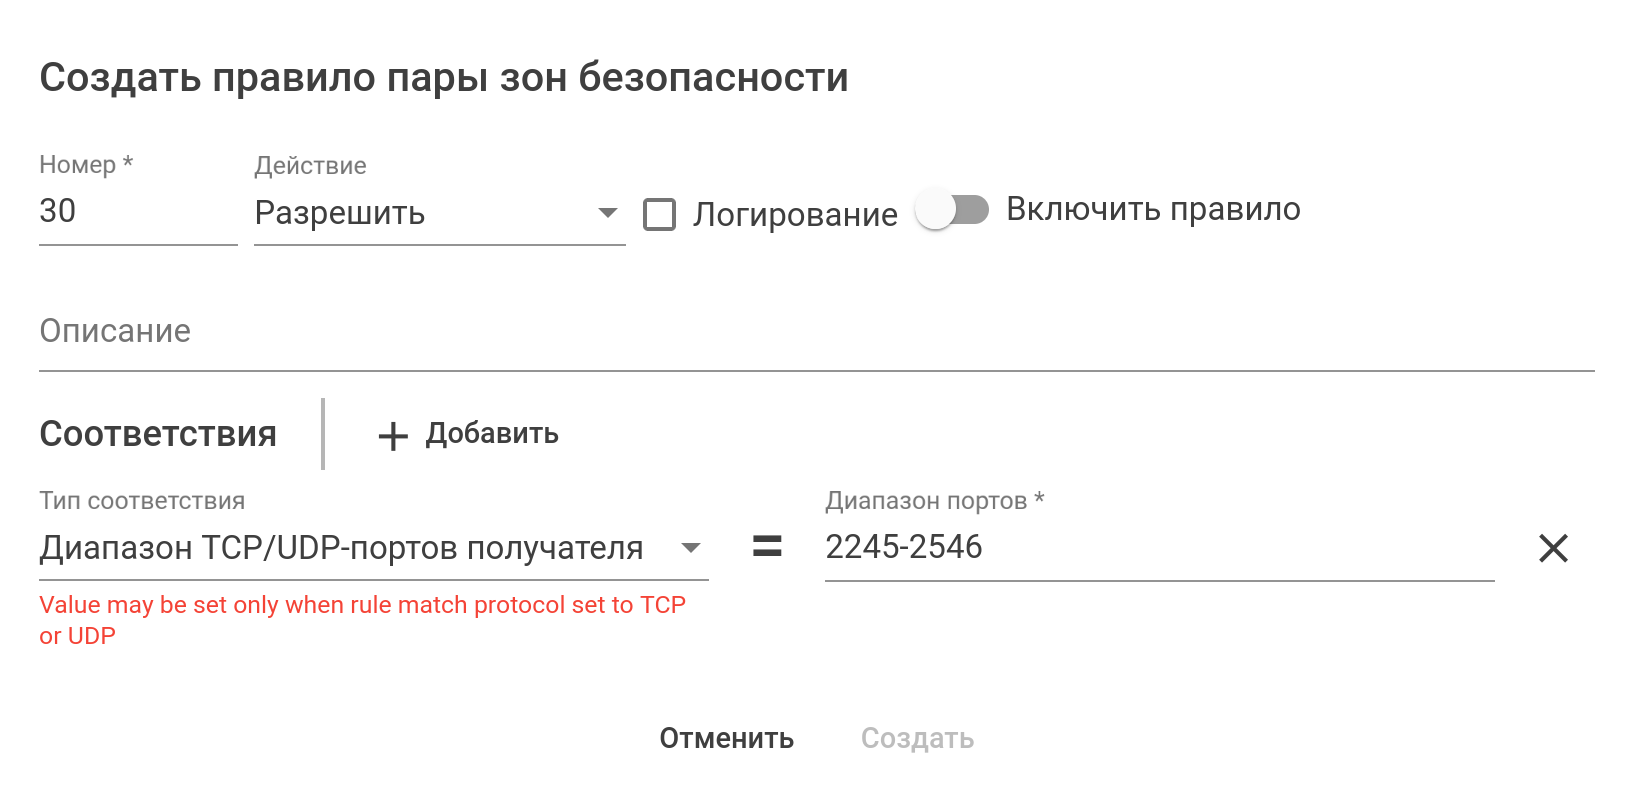Toggle the Включить правило switch
The height and width of the screenshot is (799, 1637).
[952, 210]
